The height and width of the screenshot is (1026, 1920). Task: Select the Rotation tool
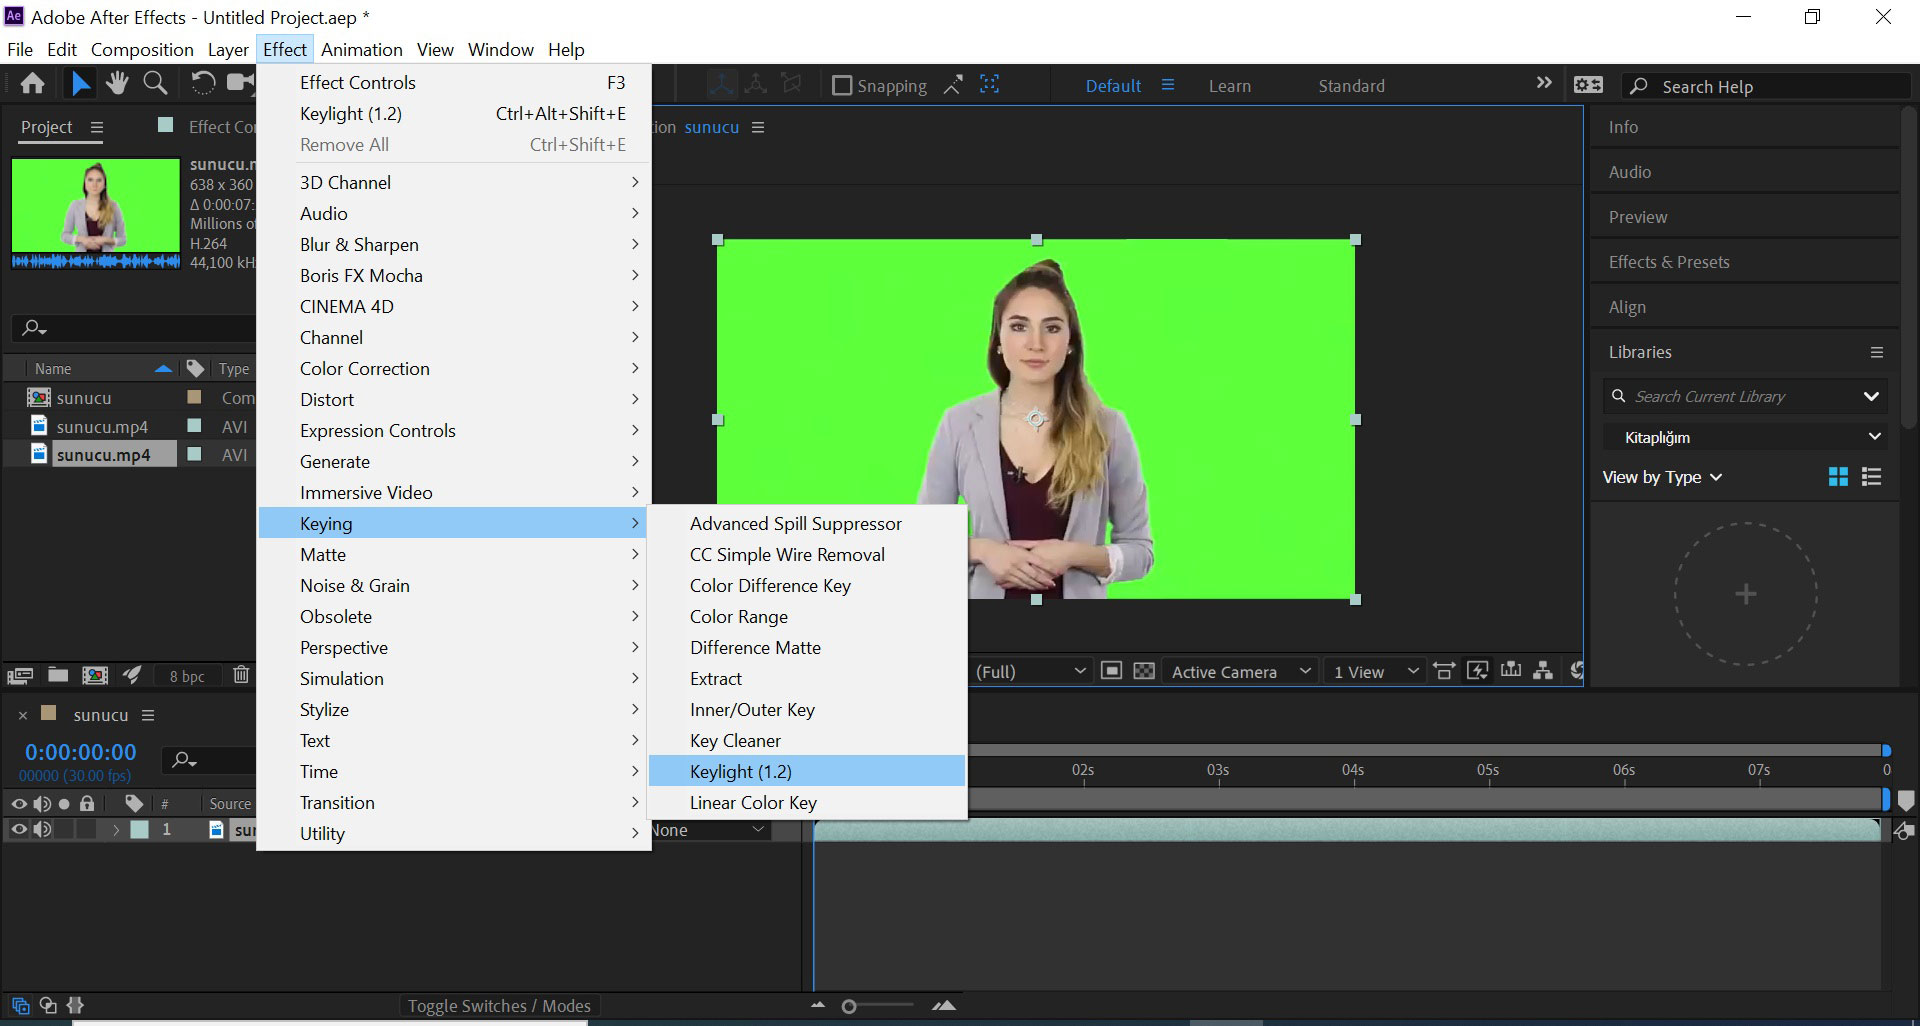click(x=202, y=84)
